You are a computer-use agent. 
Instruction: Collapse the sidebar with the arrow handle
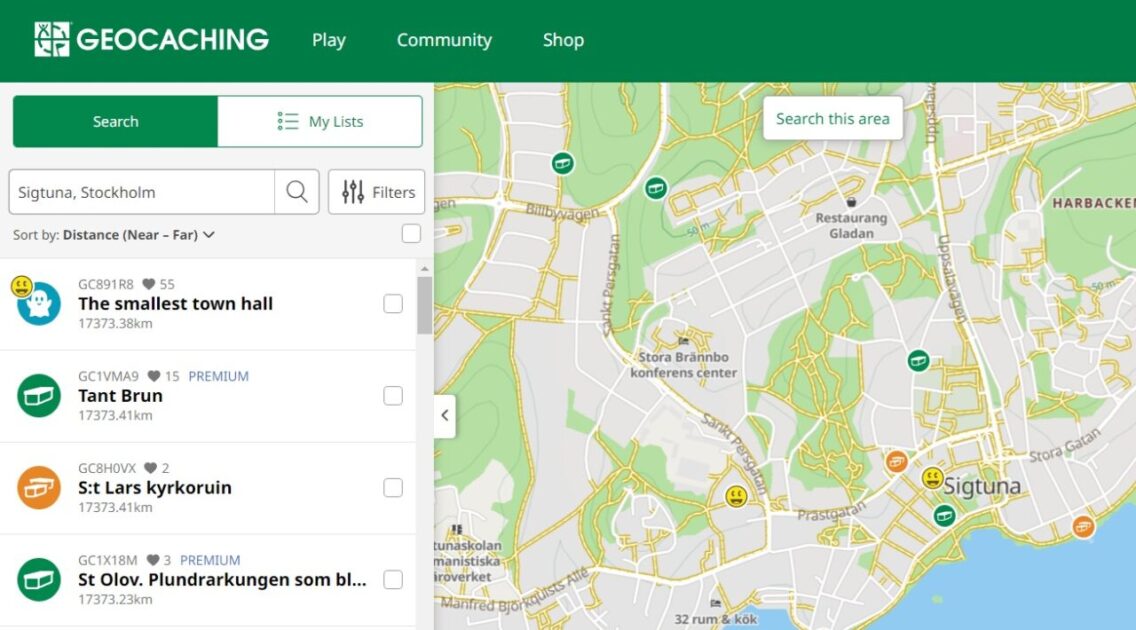click(445, 416)
